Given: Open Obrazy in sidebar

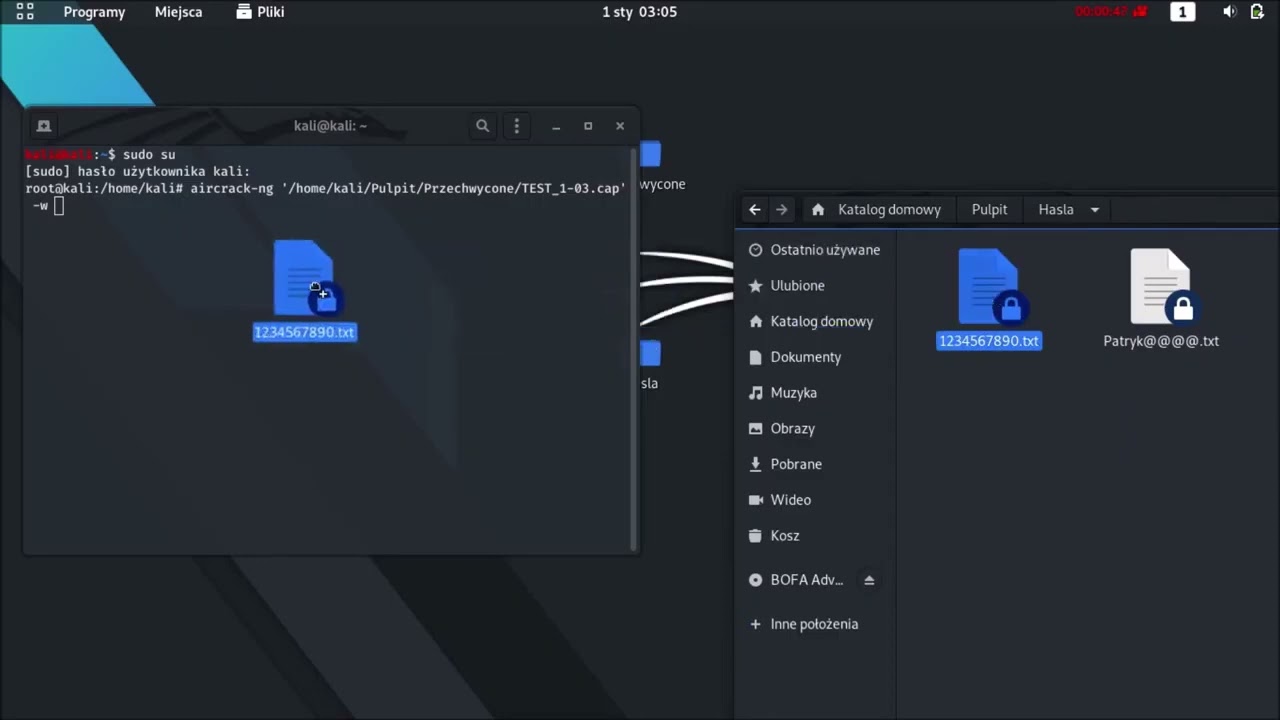Looking at the screenshot, I should [x=815, y=429].
